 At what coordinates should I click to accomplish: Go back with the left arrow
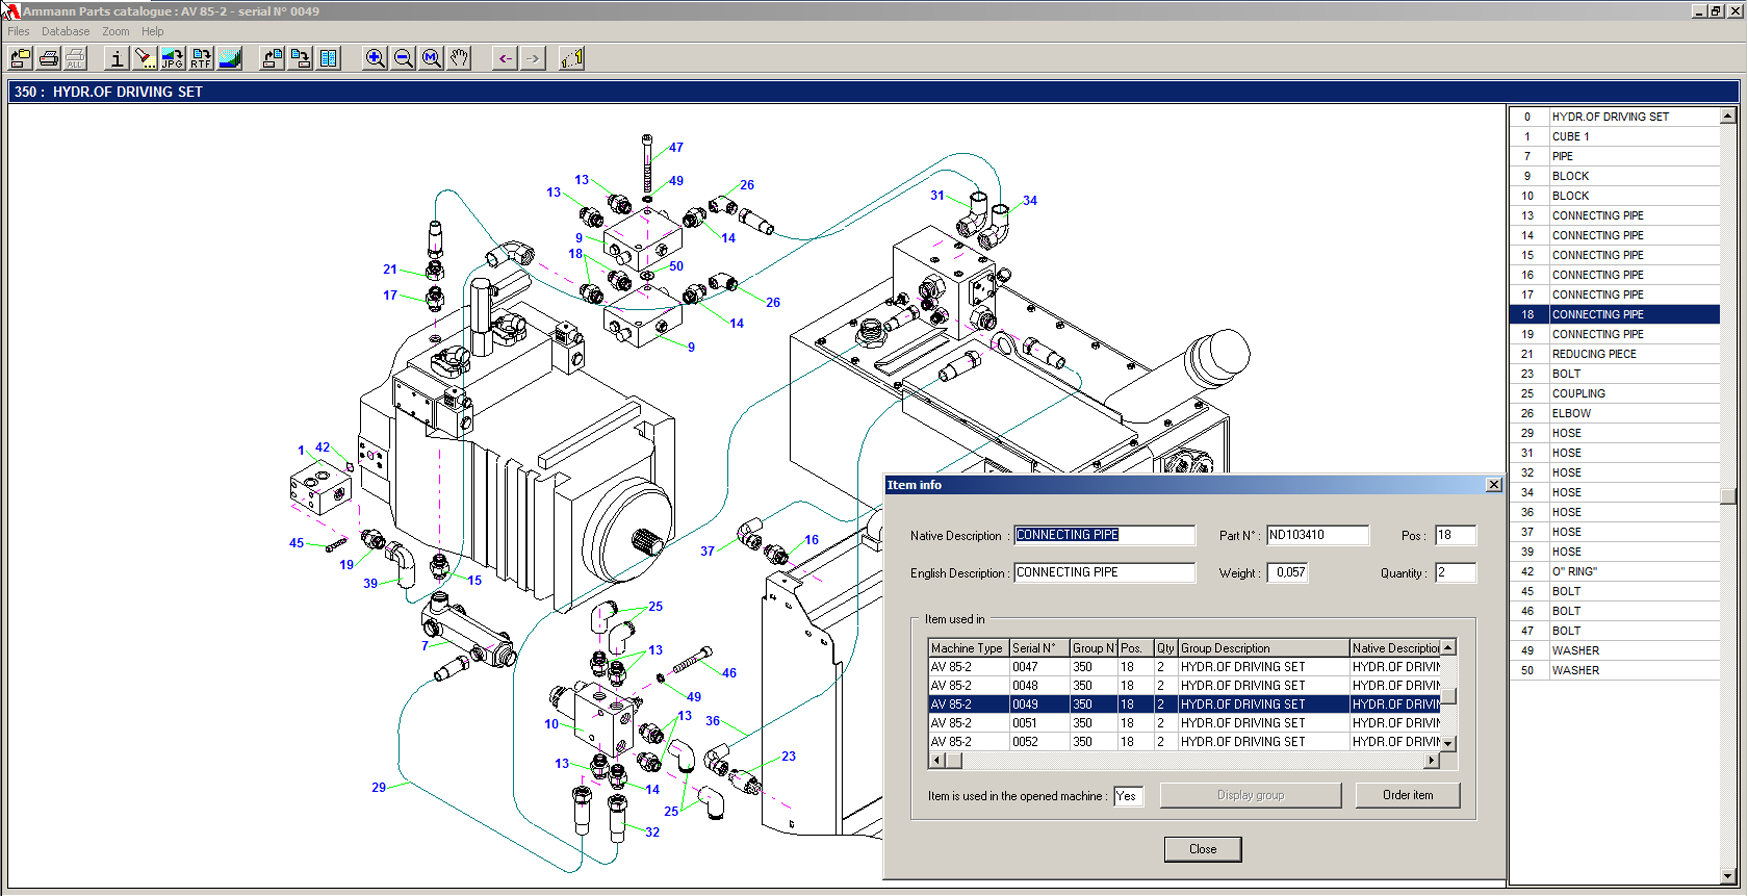pyautogui.click(x=505, y=59)
